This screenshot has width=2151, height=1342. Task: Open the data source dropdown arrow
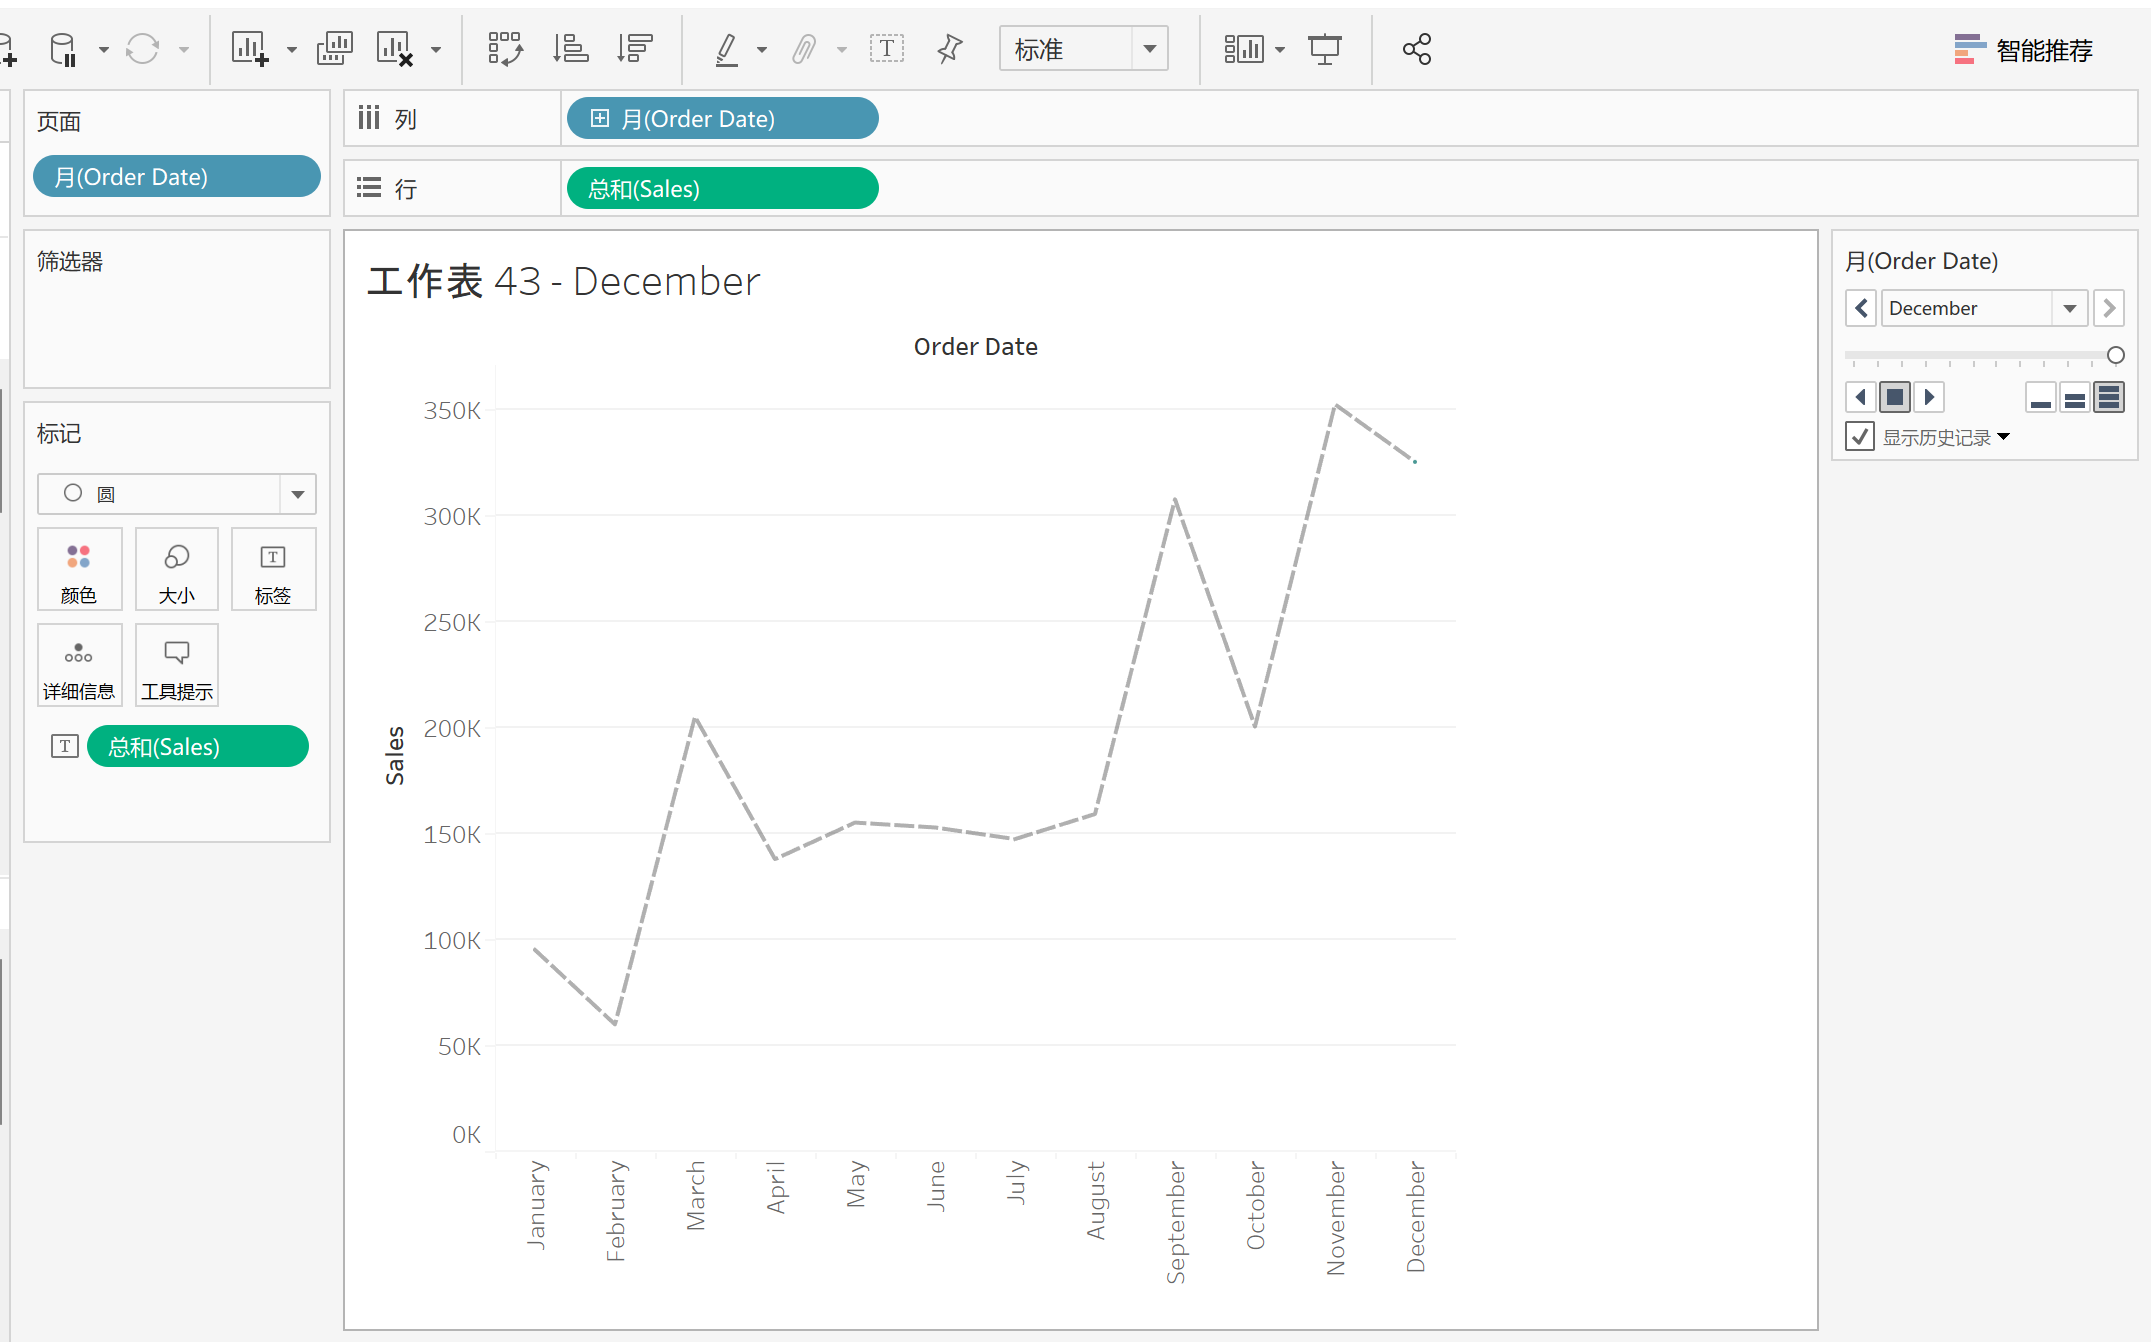tap(103, 49)
